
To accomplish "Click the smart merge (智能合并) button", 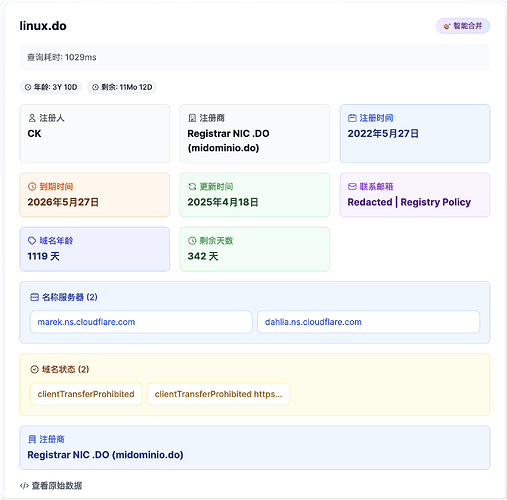I will pyautogui.click(x=463, y=26).
